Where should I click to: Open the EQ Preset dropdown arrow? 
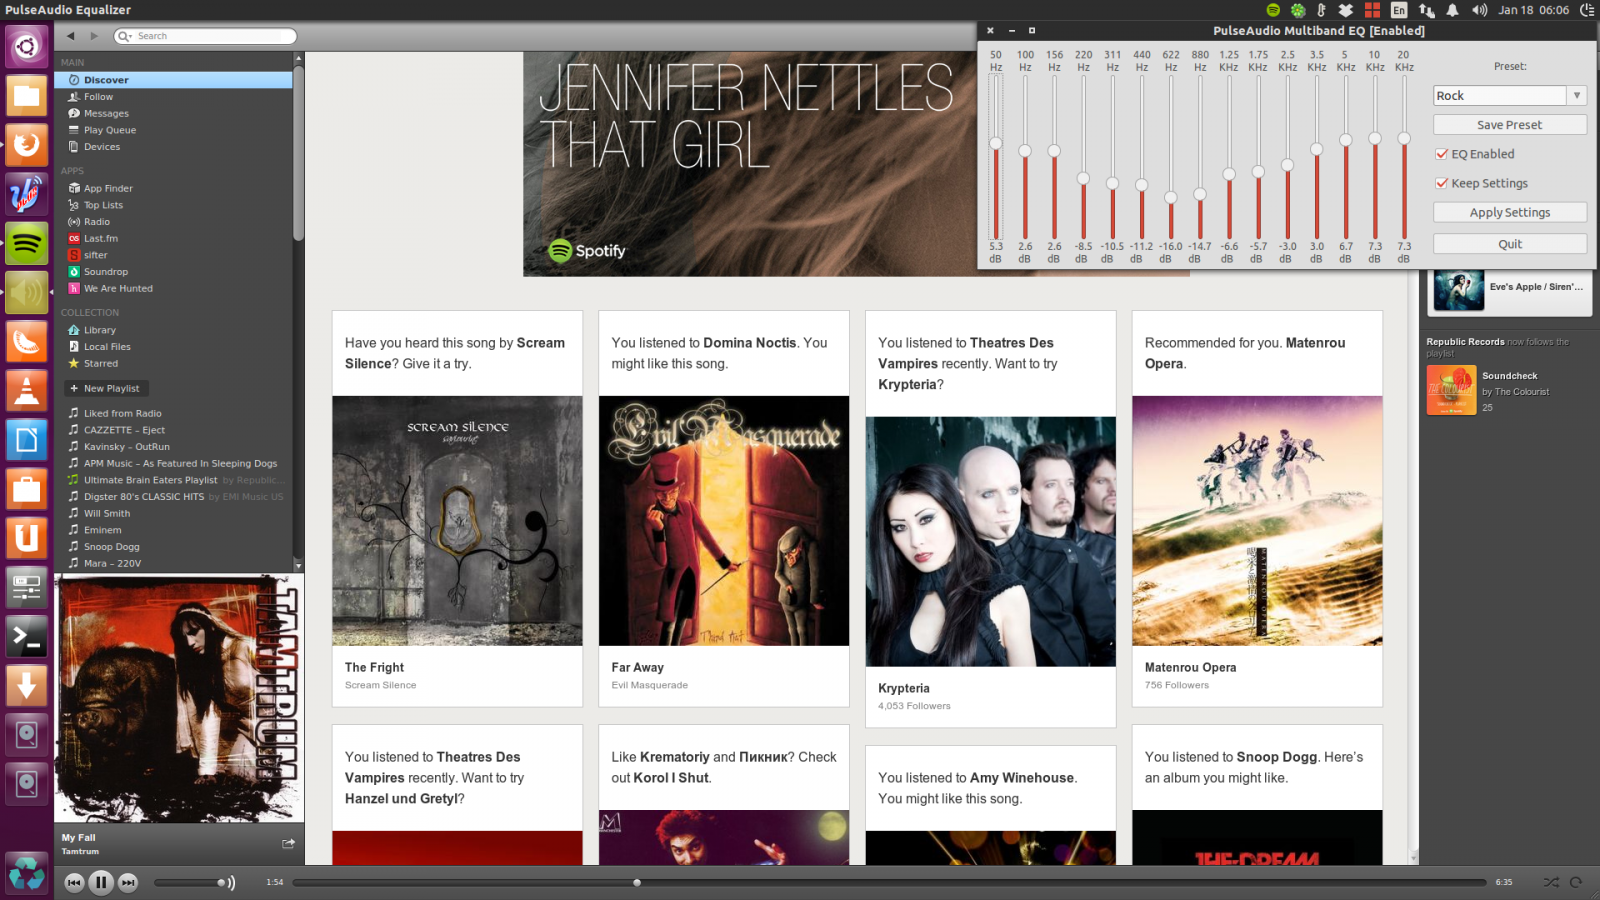(x=1577, y=96)
